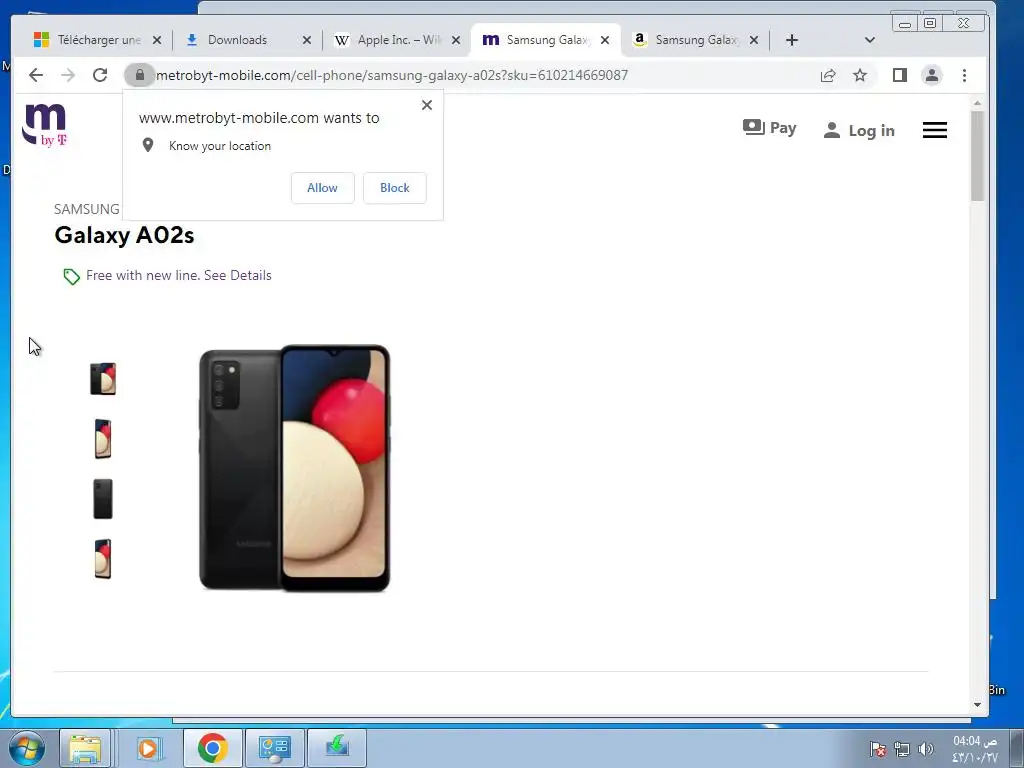The height and width of the screenshot is (768, 1024).
Task: Reload the page with refresh icon
Action: [100, 75]
